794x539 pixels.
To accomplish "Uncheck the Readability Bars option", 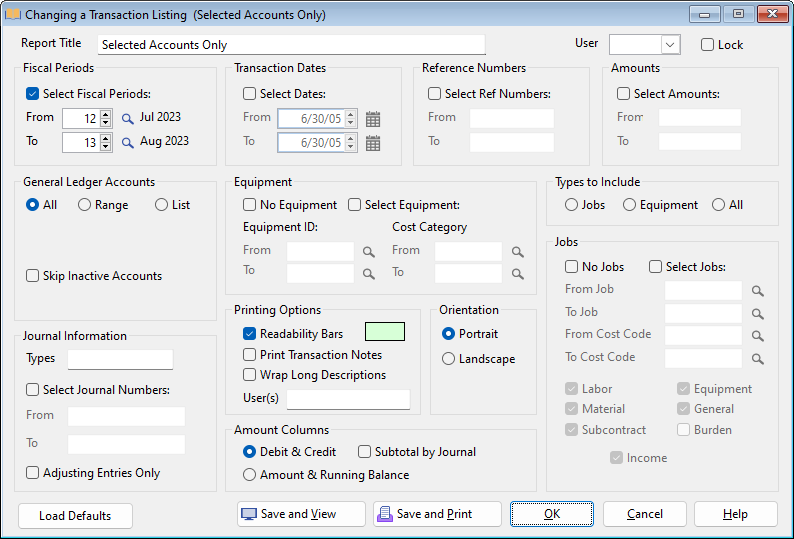I will 249,333.
